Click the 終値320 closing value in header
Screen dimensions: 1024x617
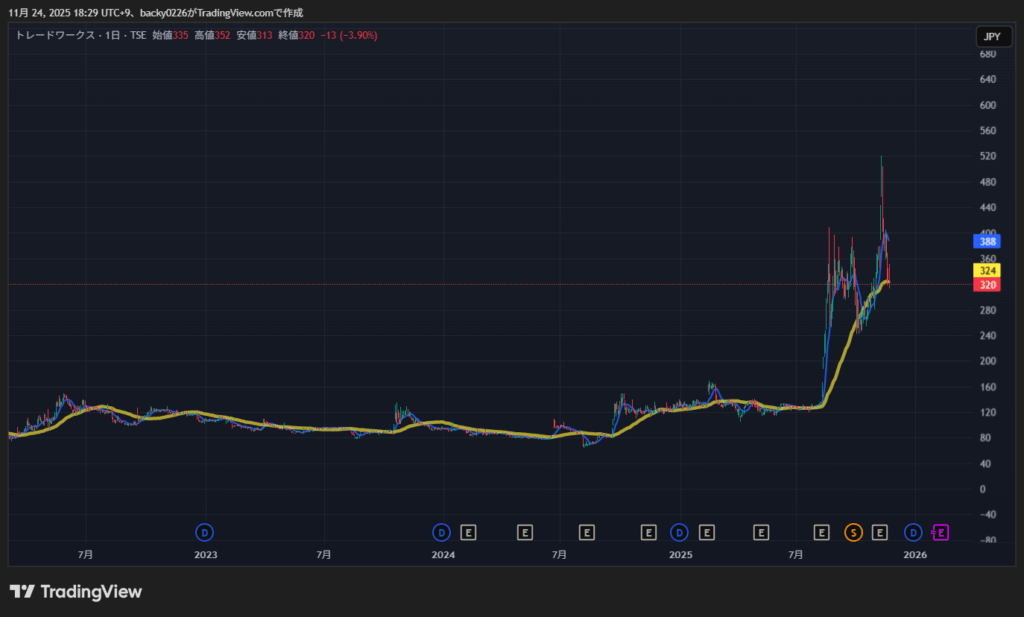pyautogui.click(x=296, y=36)
